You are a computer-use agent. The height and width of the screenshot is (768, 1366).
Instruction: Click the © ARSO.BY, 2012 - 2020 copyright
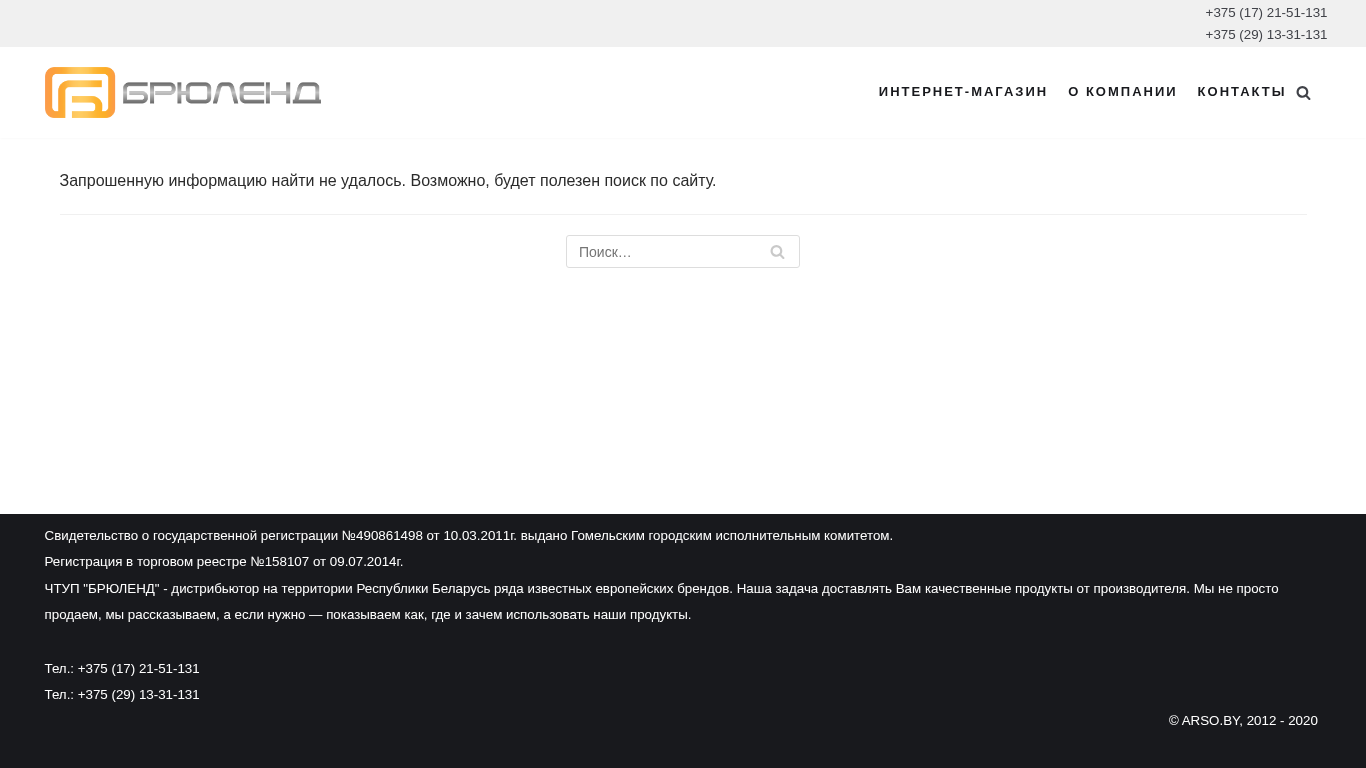[x=1243, y=721]
